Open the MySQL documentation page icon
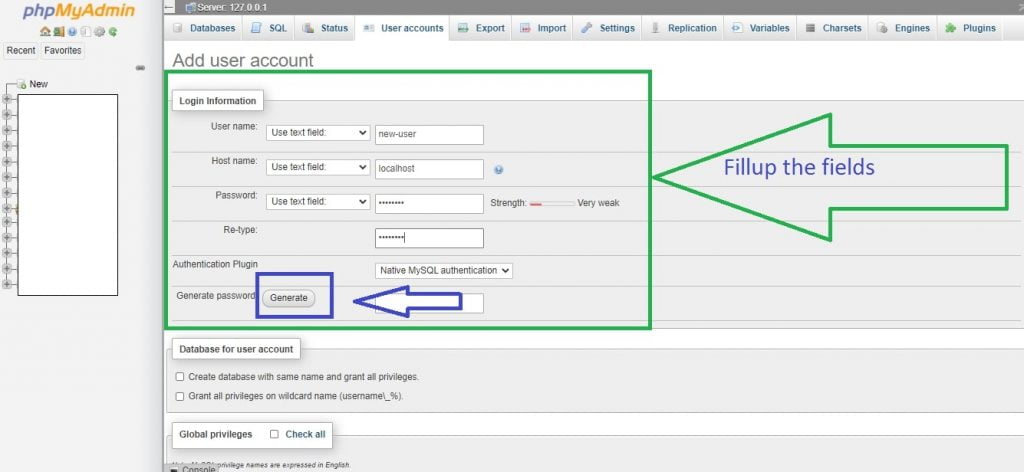 86,31
